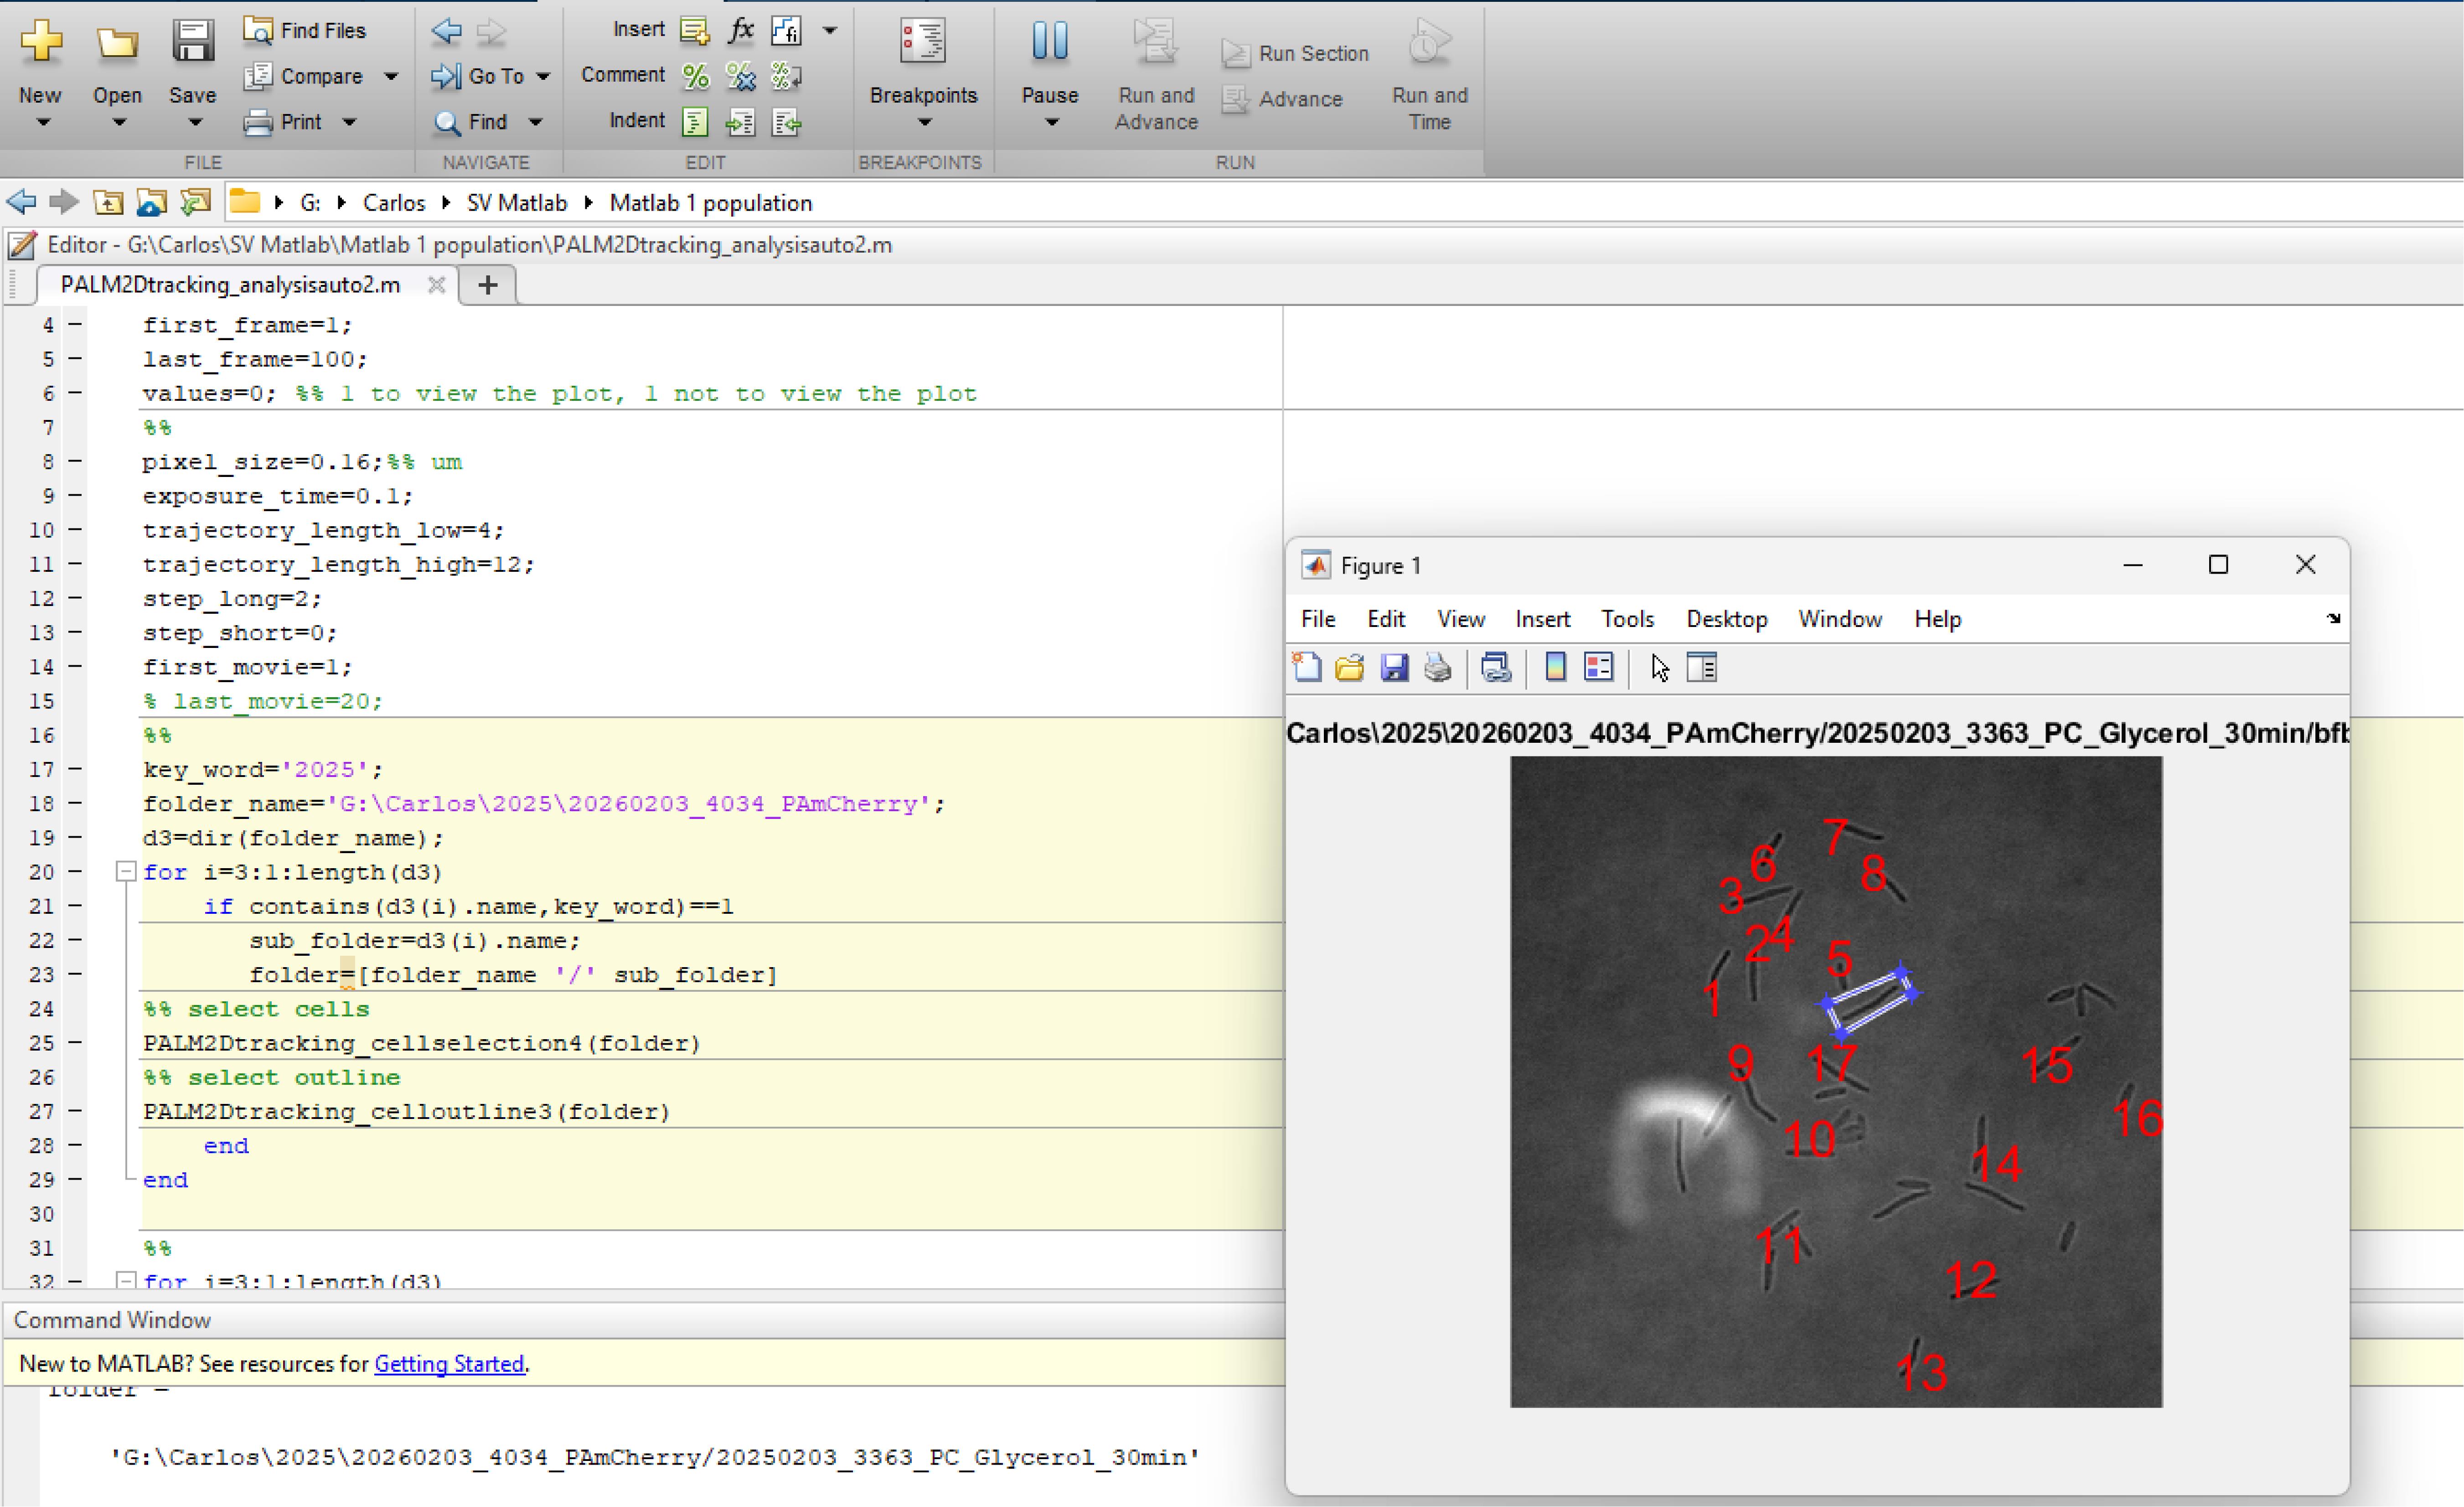This screenshot has height=1507, width=2464.
Task: Insert a colorbar in Figure 1
Action: coord(1555,667)
